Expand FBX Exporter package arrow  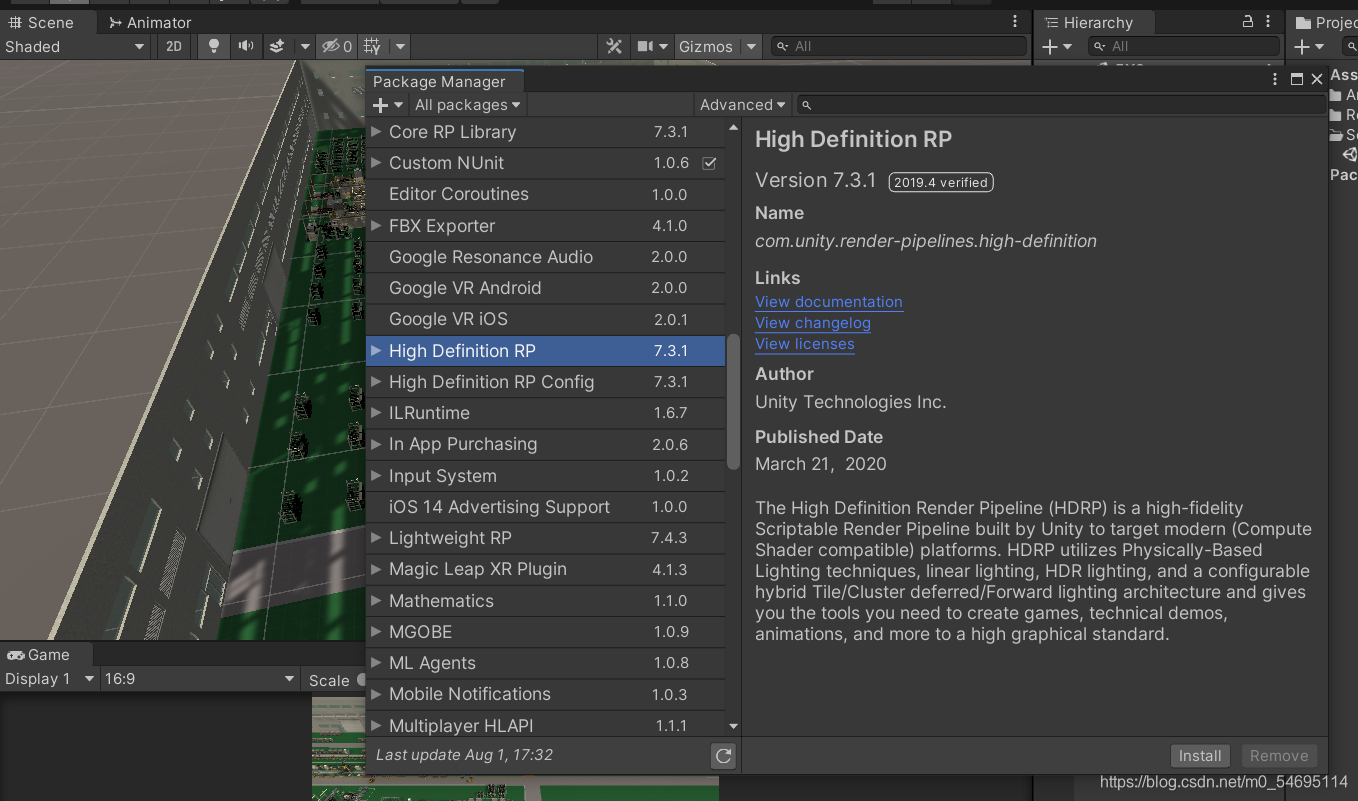376,226
